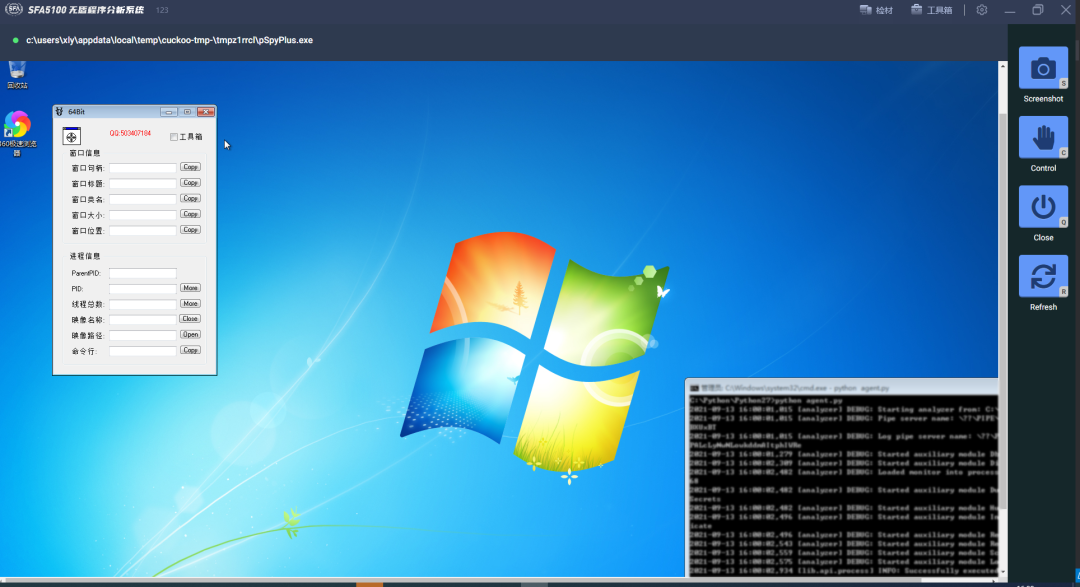
Task: Click the SFA logo icon
Action: pyautogui.click(x=13, y=9)
